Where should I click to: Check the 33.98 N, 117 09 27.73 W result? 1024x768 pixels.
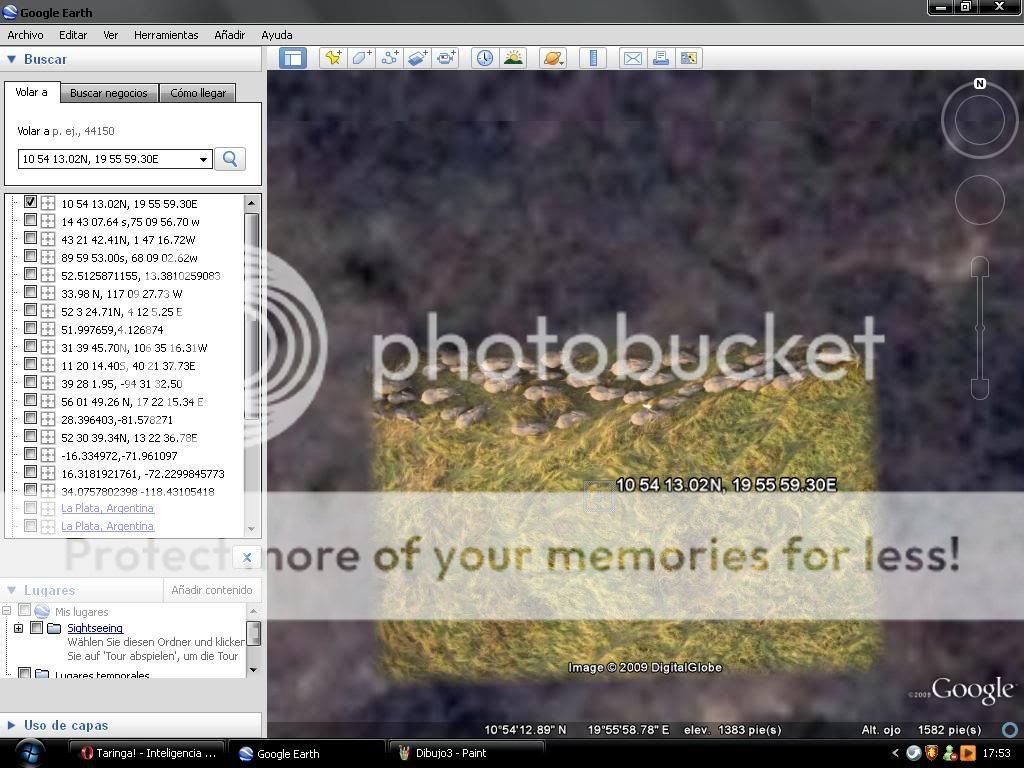point(30,293)
